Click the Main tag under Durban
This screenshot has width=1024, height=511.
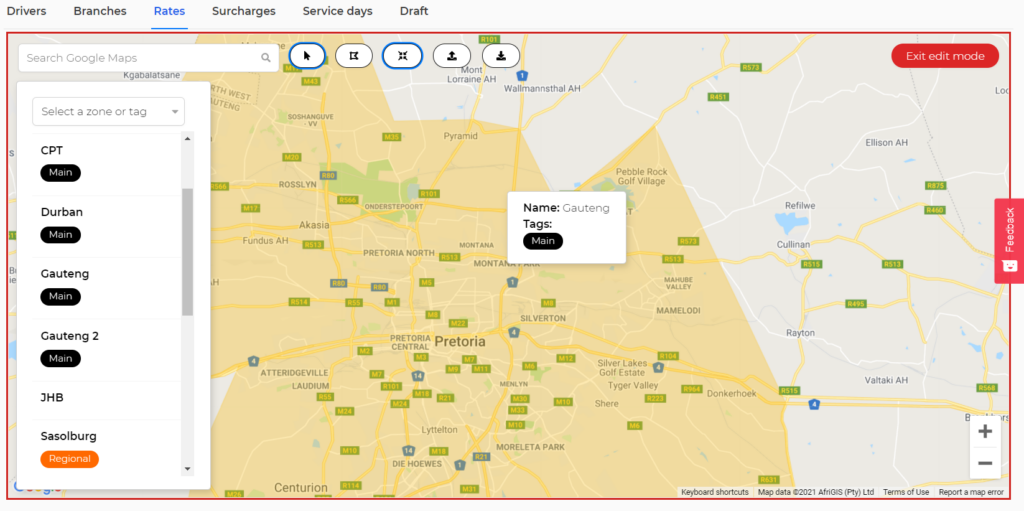(61, 235)
